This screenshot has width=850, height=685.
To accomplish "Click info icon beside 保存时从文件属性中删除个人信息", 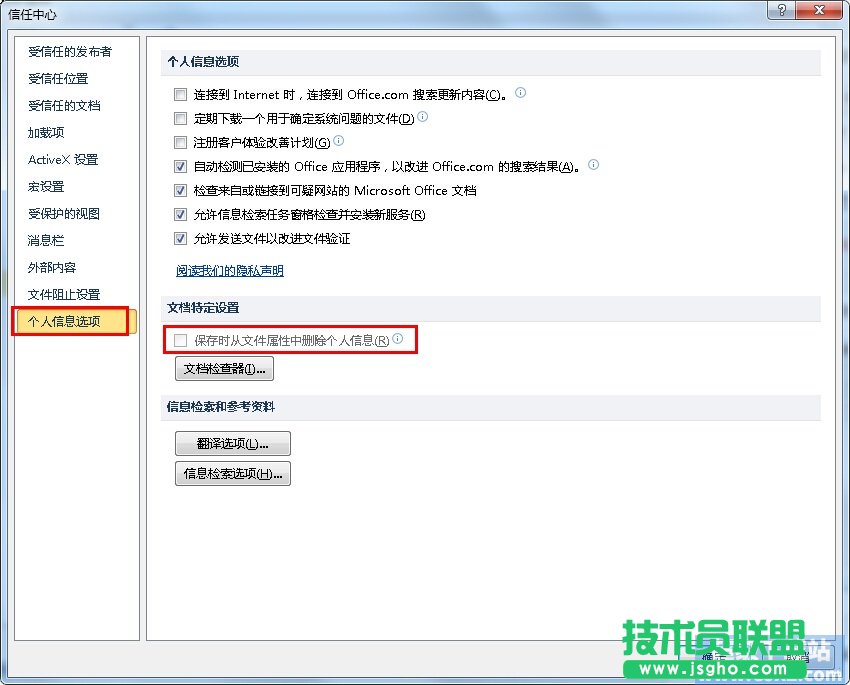I will [x=397, y=339].
